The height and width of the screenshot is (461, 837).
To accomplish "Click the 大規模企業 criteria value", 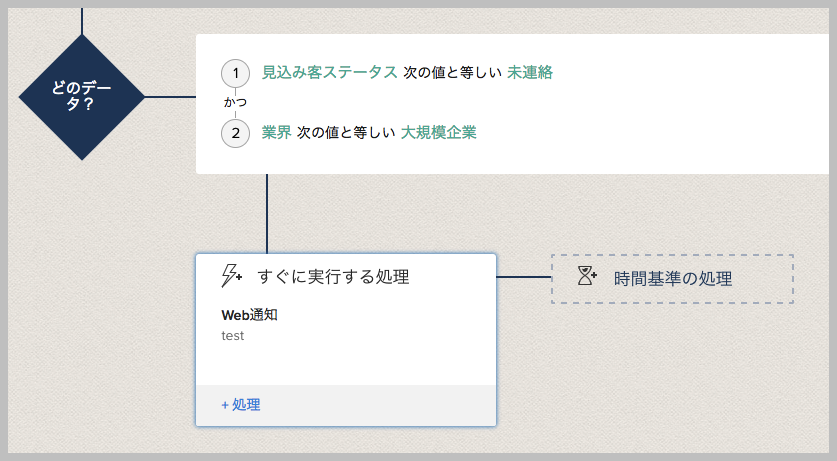I will pos(439,133).
